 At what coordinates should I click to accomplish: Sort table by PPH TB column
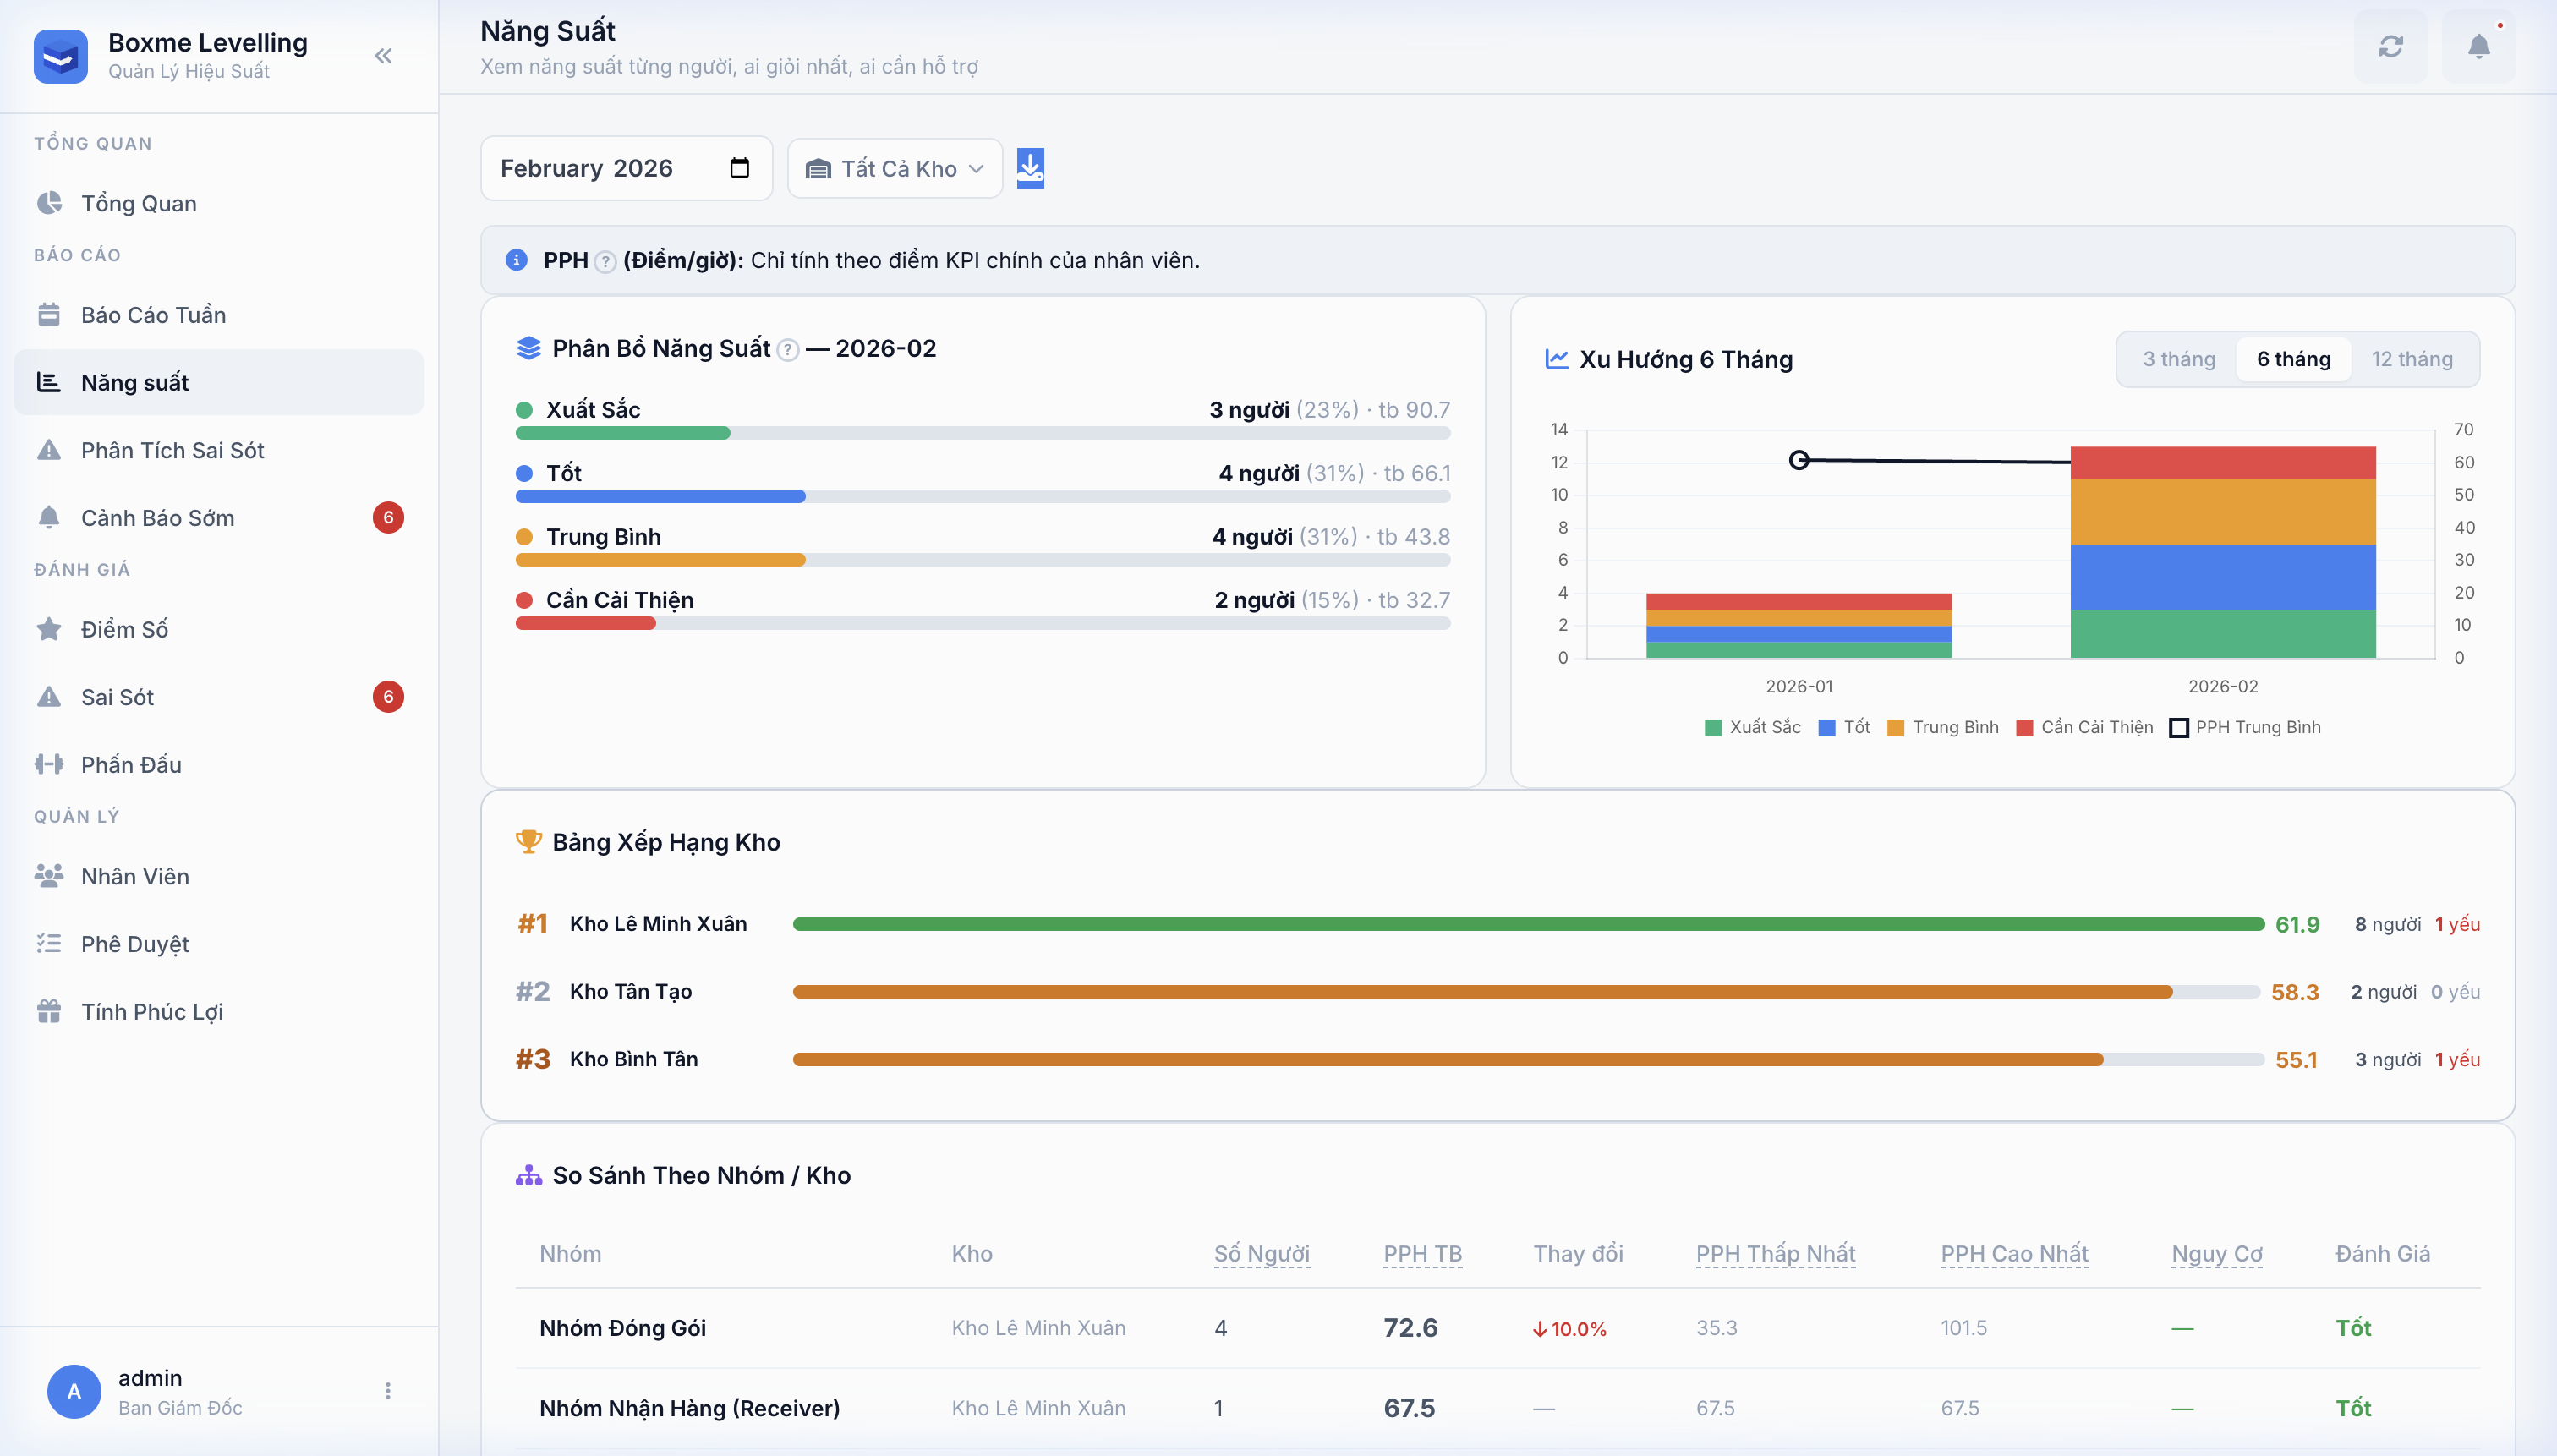tap(1422, 1254)
